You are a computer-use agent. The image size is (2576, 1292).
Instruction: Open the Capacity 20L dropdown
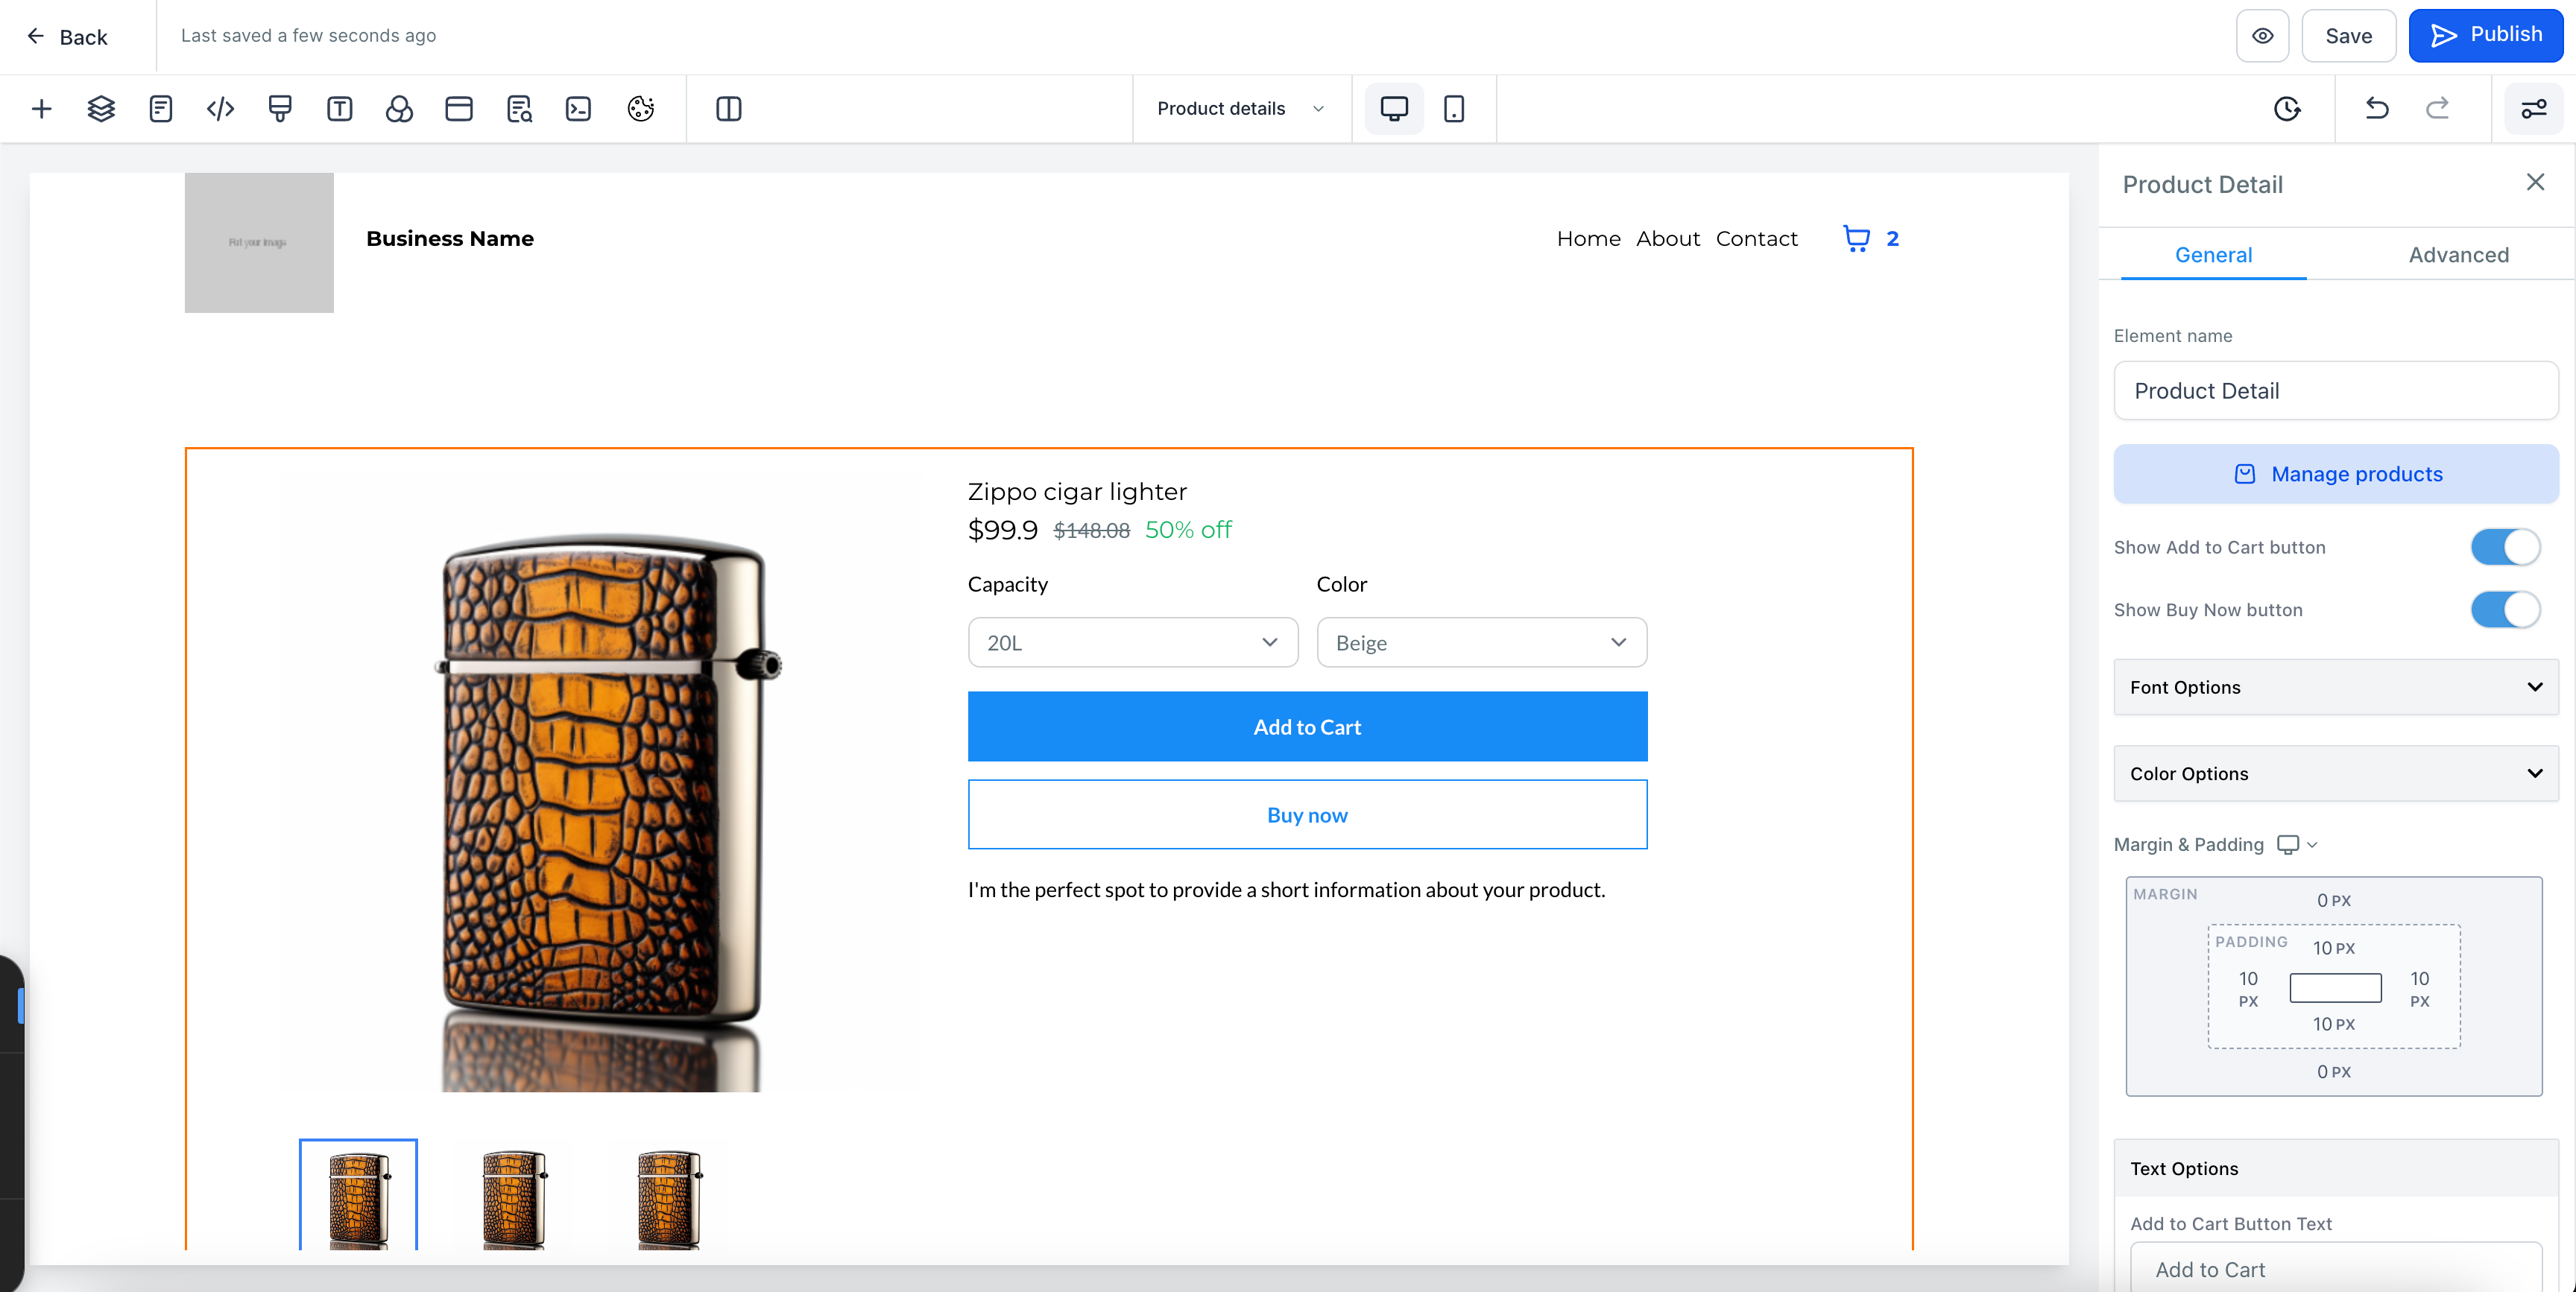[x=1132, y=642]
